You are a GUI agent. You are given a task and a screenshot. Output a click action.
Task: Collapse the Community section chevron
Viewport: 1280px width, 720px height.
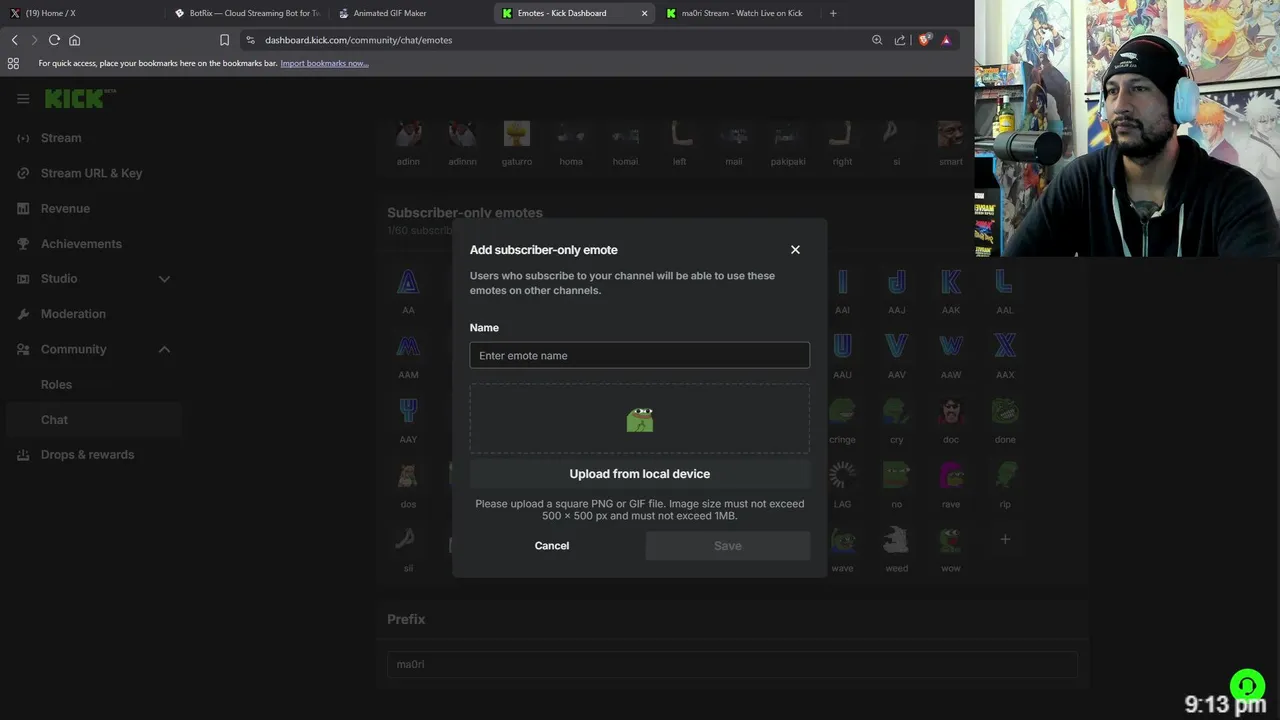click(165, 349)
